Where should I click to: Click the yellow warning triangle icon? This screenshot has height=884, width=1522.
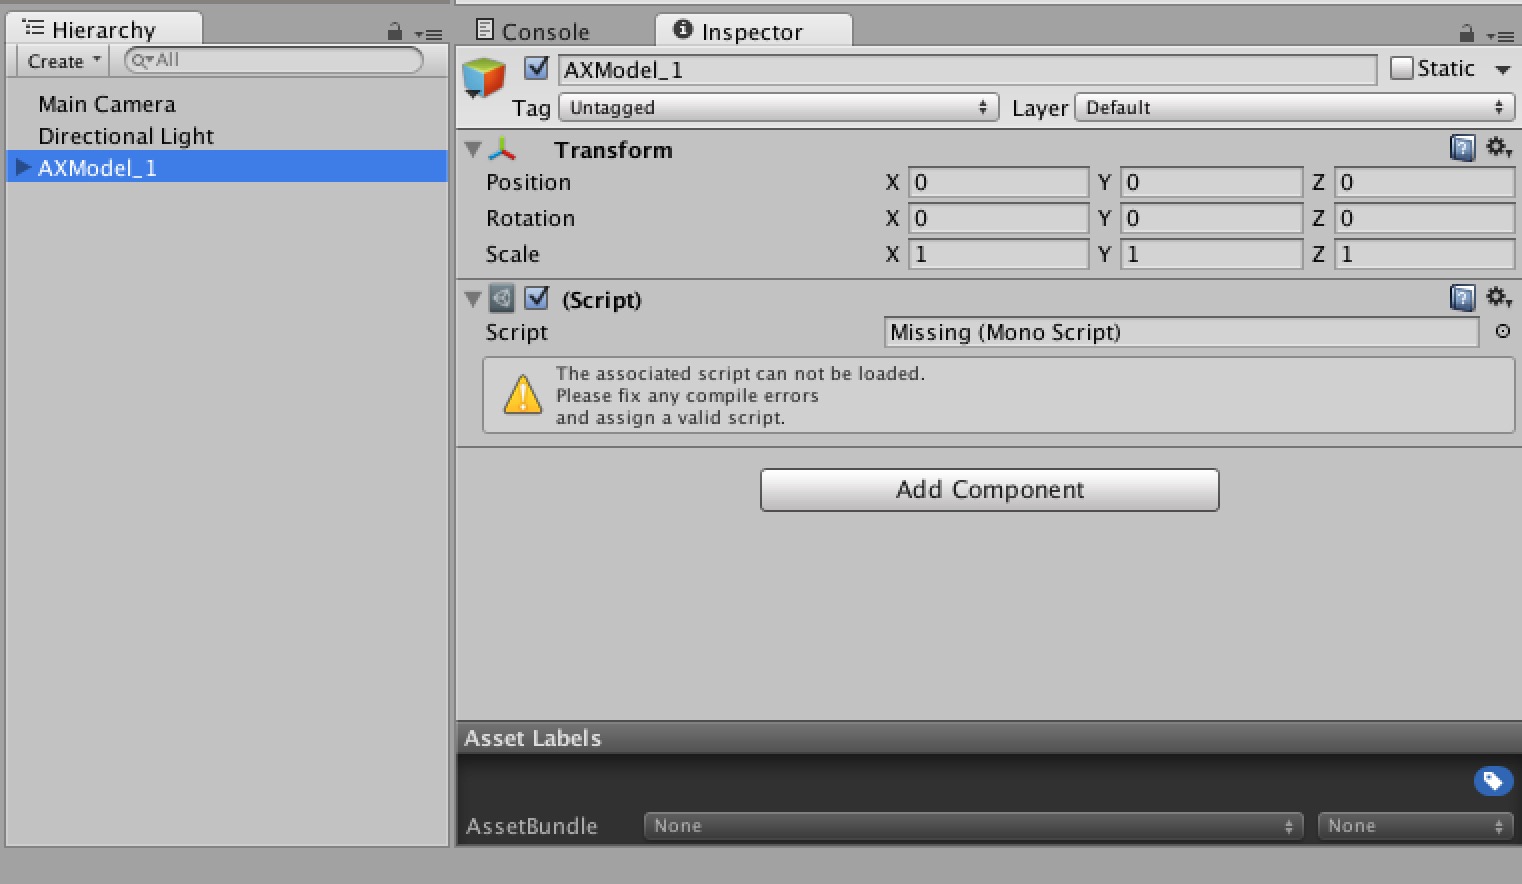pos(523,395)
